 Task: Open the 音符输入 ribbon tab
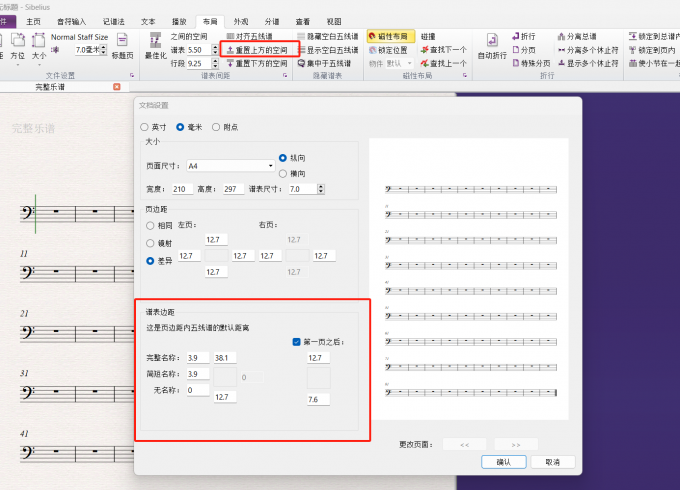[72, 21]
